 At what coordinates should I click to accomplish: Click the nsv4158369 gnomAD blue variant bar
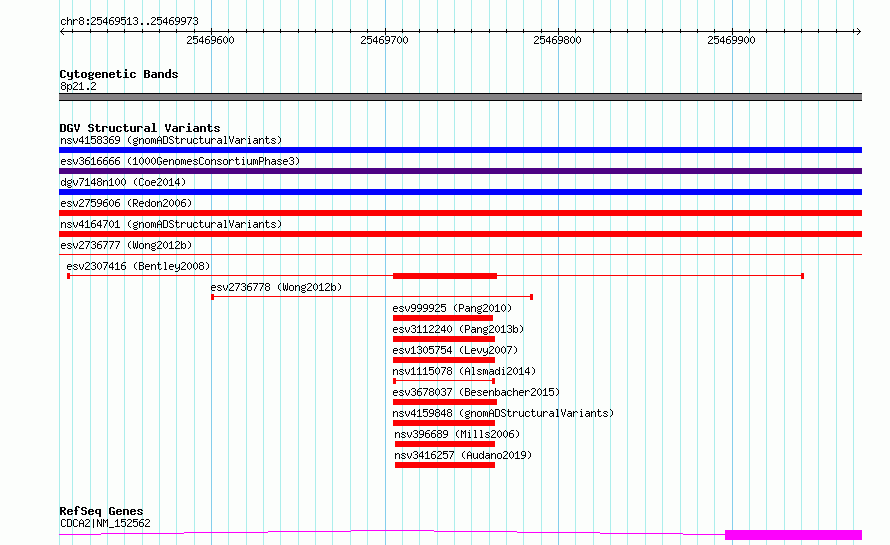click(x=460, y=150)
